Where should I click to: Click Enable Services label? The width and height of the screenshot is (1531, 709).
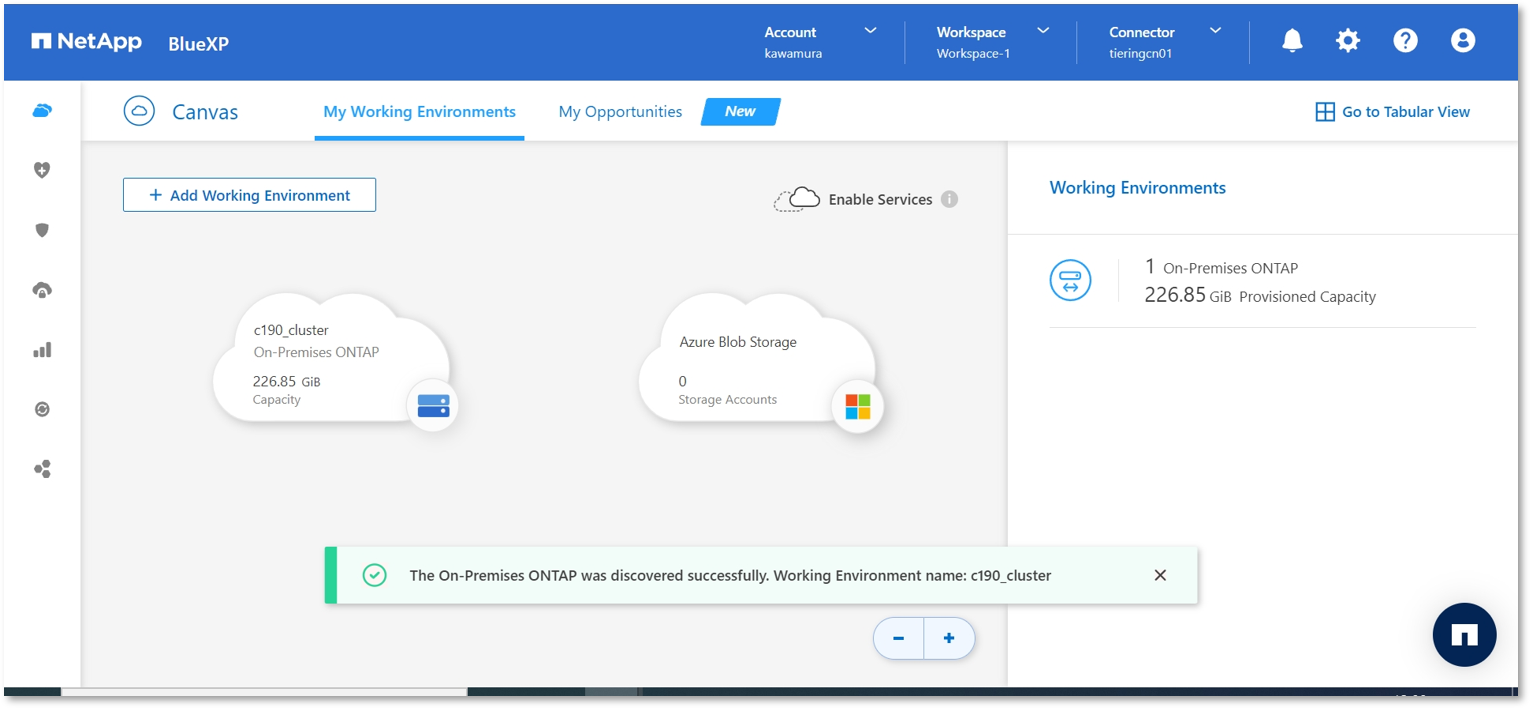(x=880, y=200)
